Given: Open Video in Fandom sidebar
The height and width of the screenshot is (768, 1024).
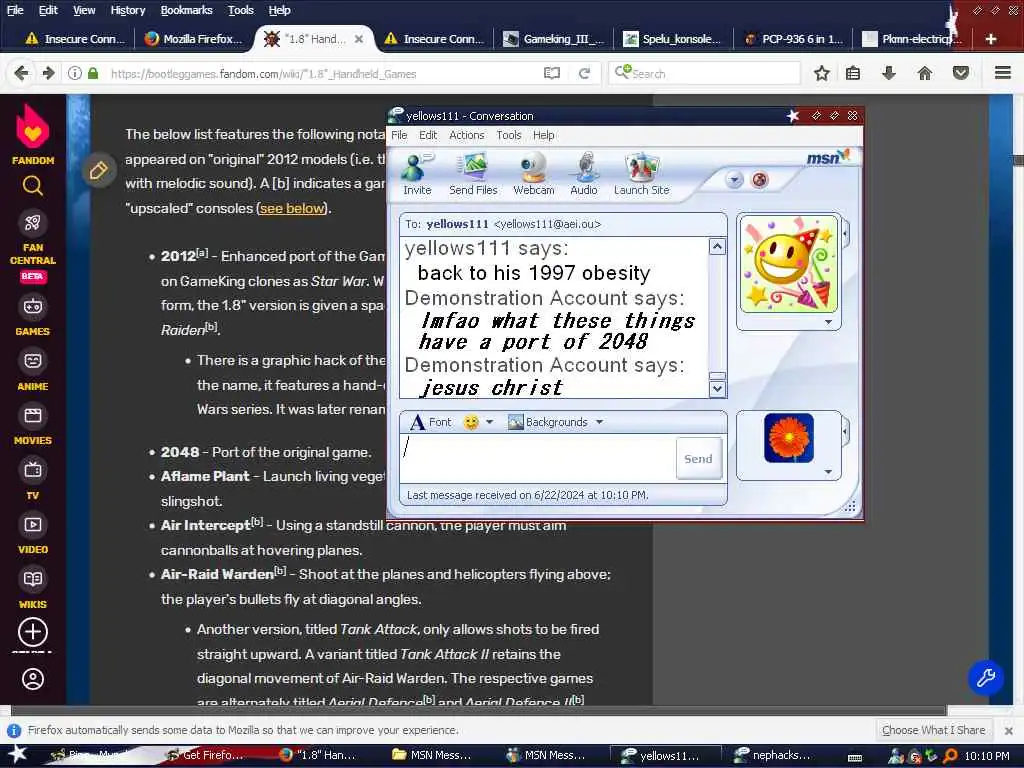Looking at the screenshot, I should pos(33,534).
